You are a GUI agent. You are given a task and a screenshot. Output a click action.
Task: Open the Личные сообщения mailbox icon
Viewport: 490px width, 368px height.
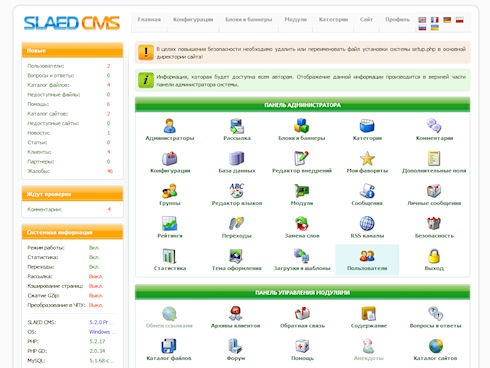(x=434, y=191)
